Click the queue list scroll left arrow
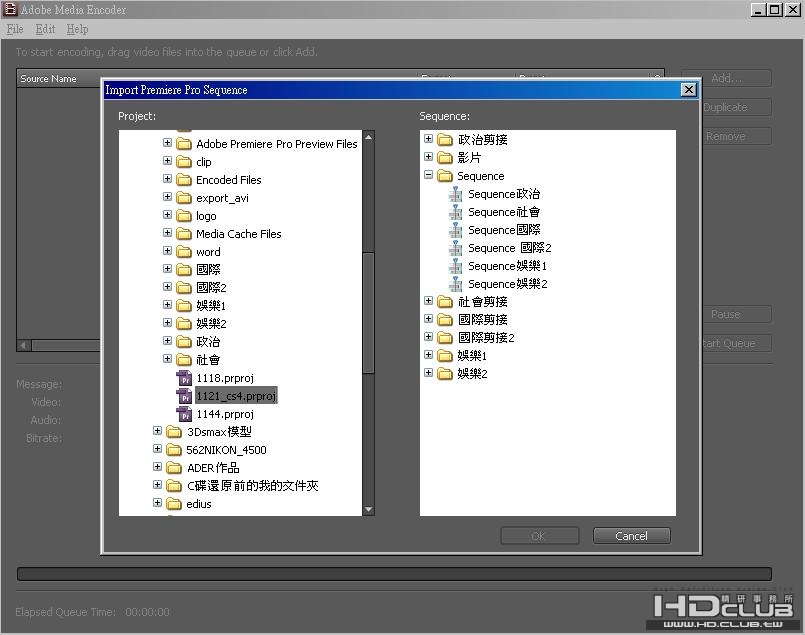The width and height of the screenshot is (805, 635). (x=24, y=345)
